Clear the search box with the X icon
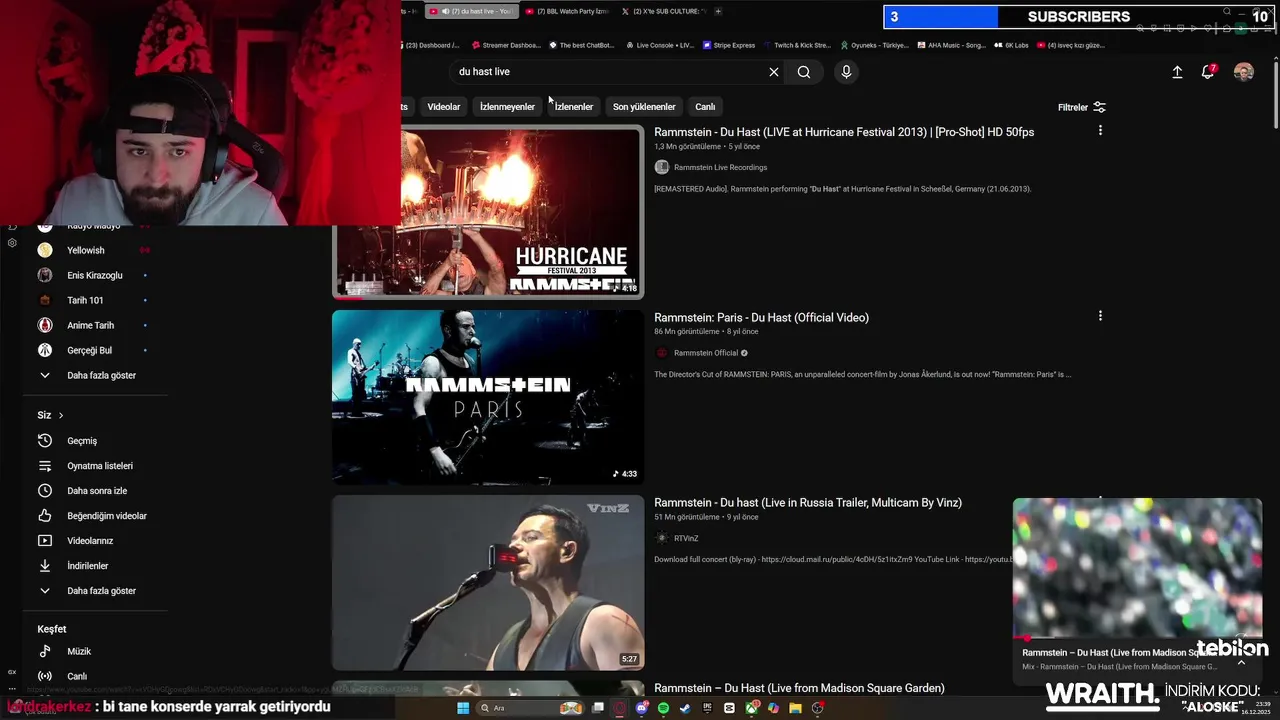 773,72
